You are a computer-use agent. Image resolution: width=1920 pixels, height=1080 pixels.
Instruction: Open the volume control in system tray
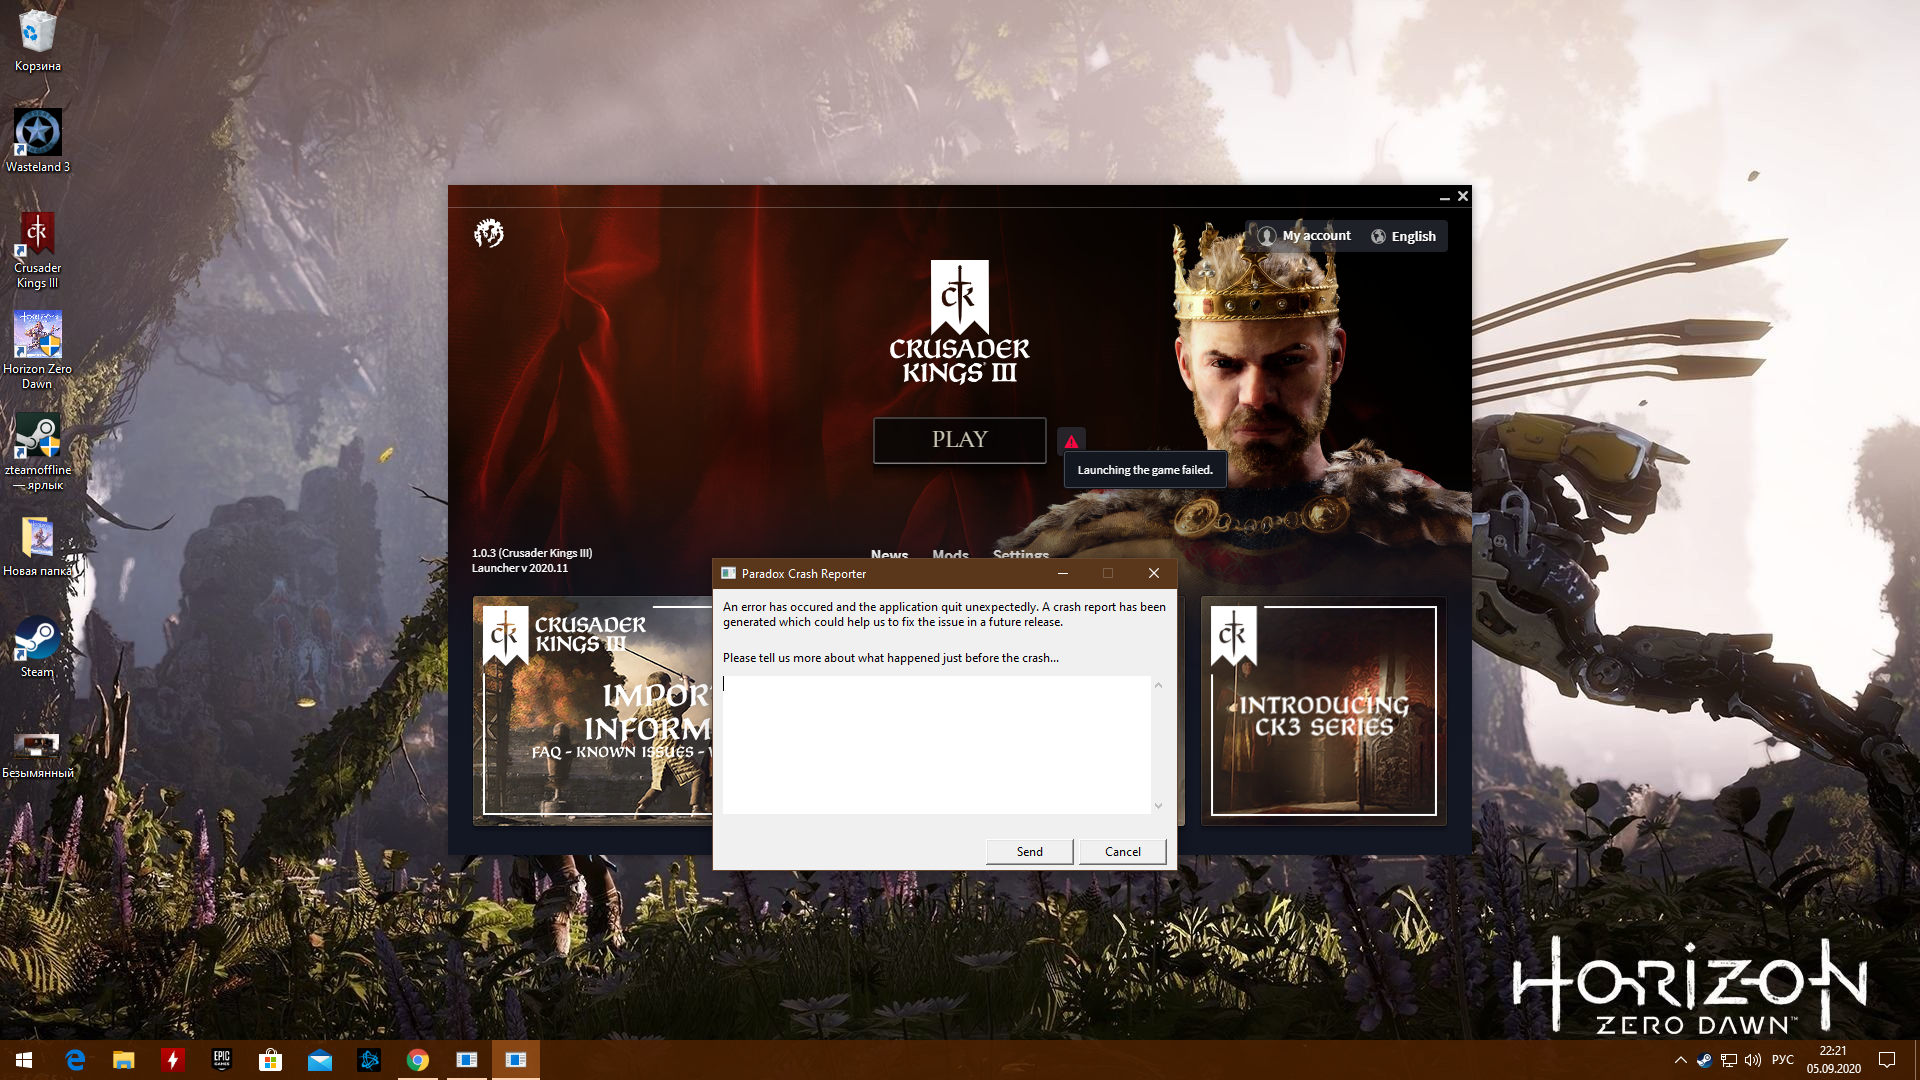click(x=1753, y=1060)
